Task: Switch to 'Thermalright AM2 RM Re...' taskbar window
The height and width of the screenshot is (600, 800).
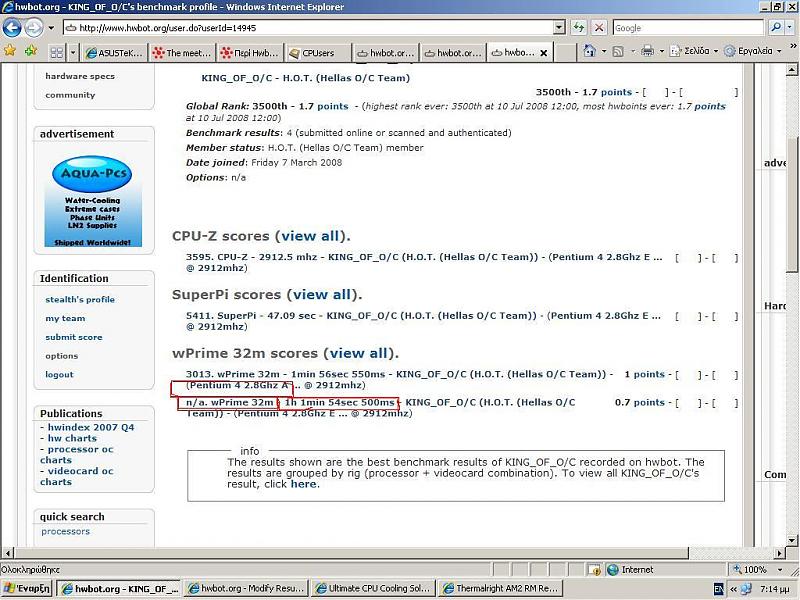Action: pyautogui.click(x=499, y=588)
